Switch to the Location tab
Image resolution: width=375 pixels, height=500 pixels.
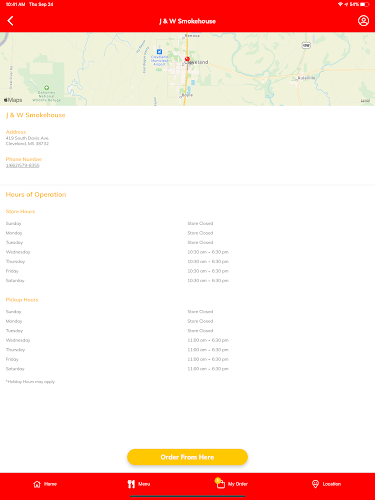326,484
